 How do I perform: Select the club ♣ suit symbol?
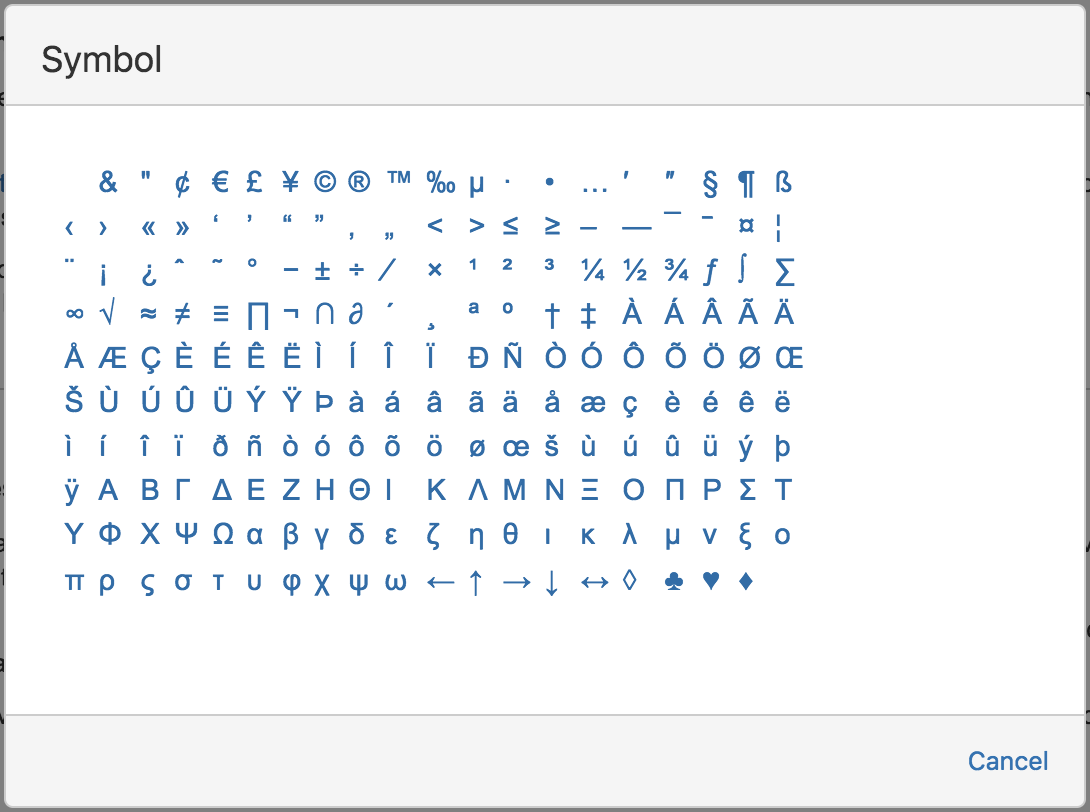(x=674, y=581)
